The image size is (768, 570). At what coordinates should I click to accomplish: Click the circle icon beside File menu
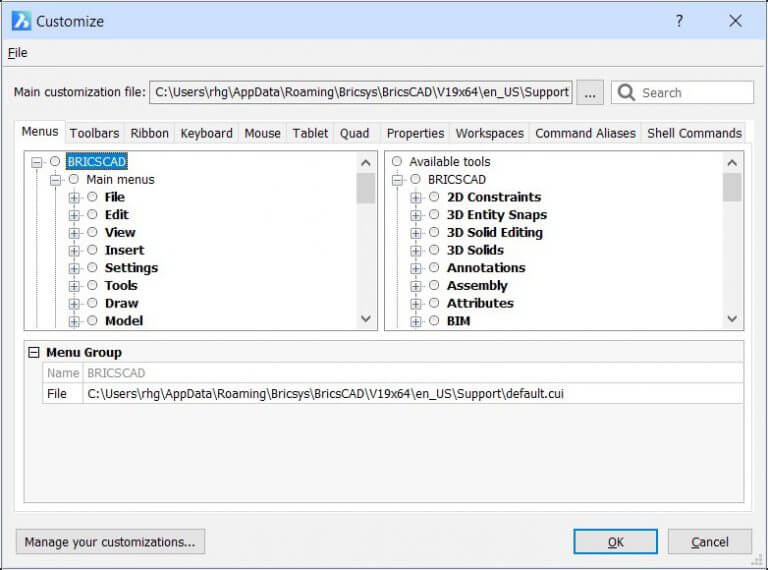pyautogui.click(x=92, y=197)
